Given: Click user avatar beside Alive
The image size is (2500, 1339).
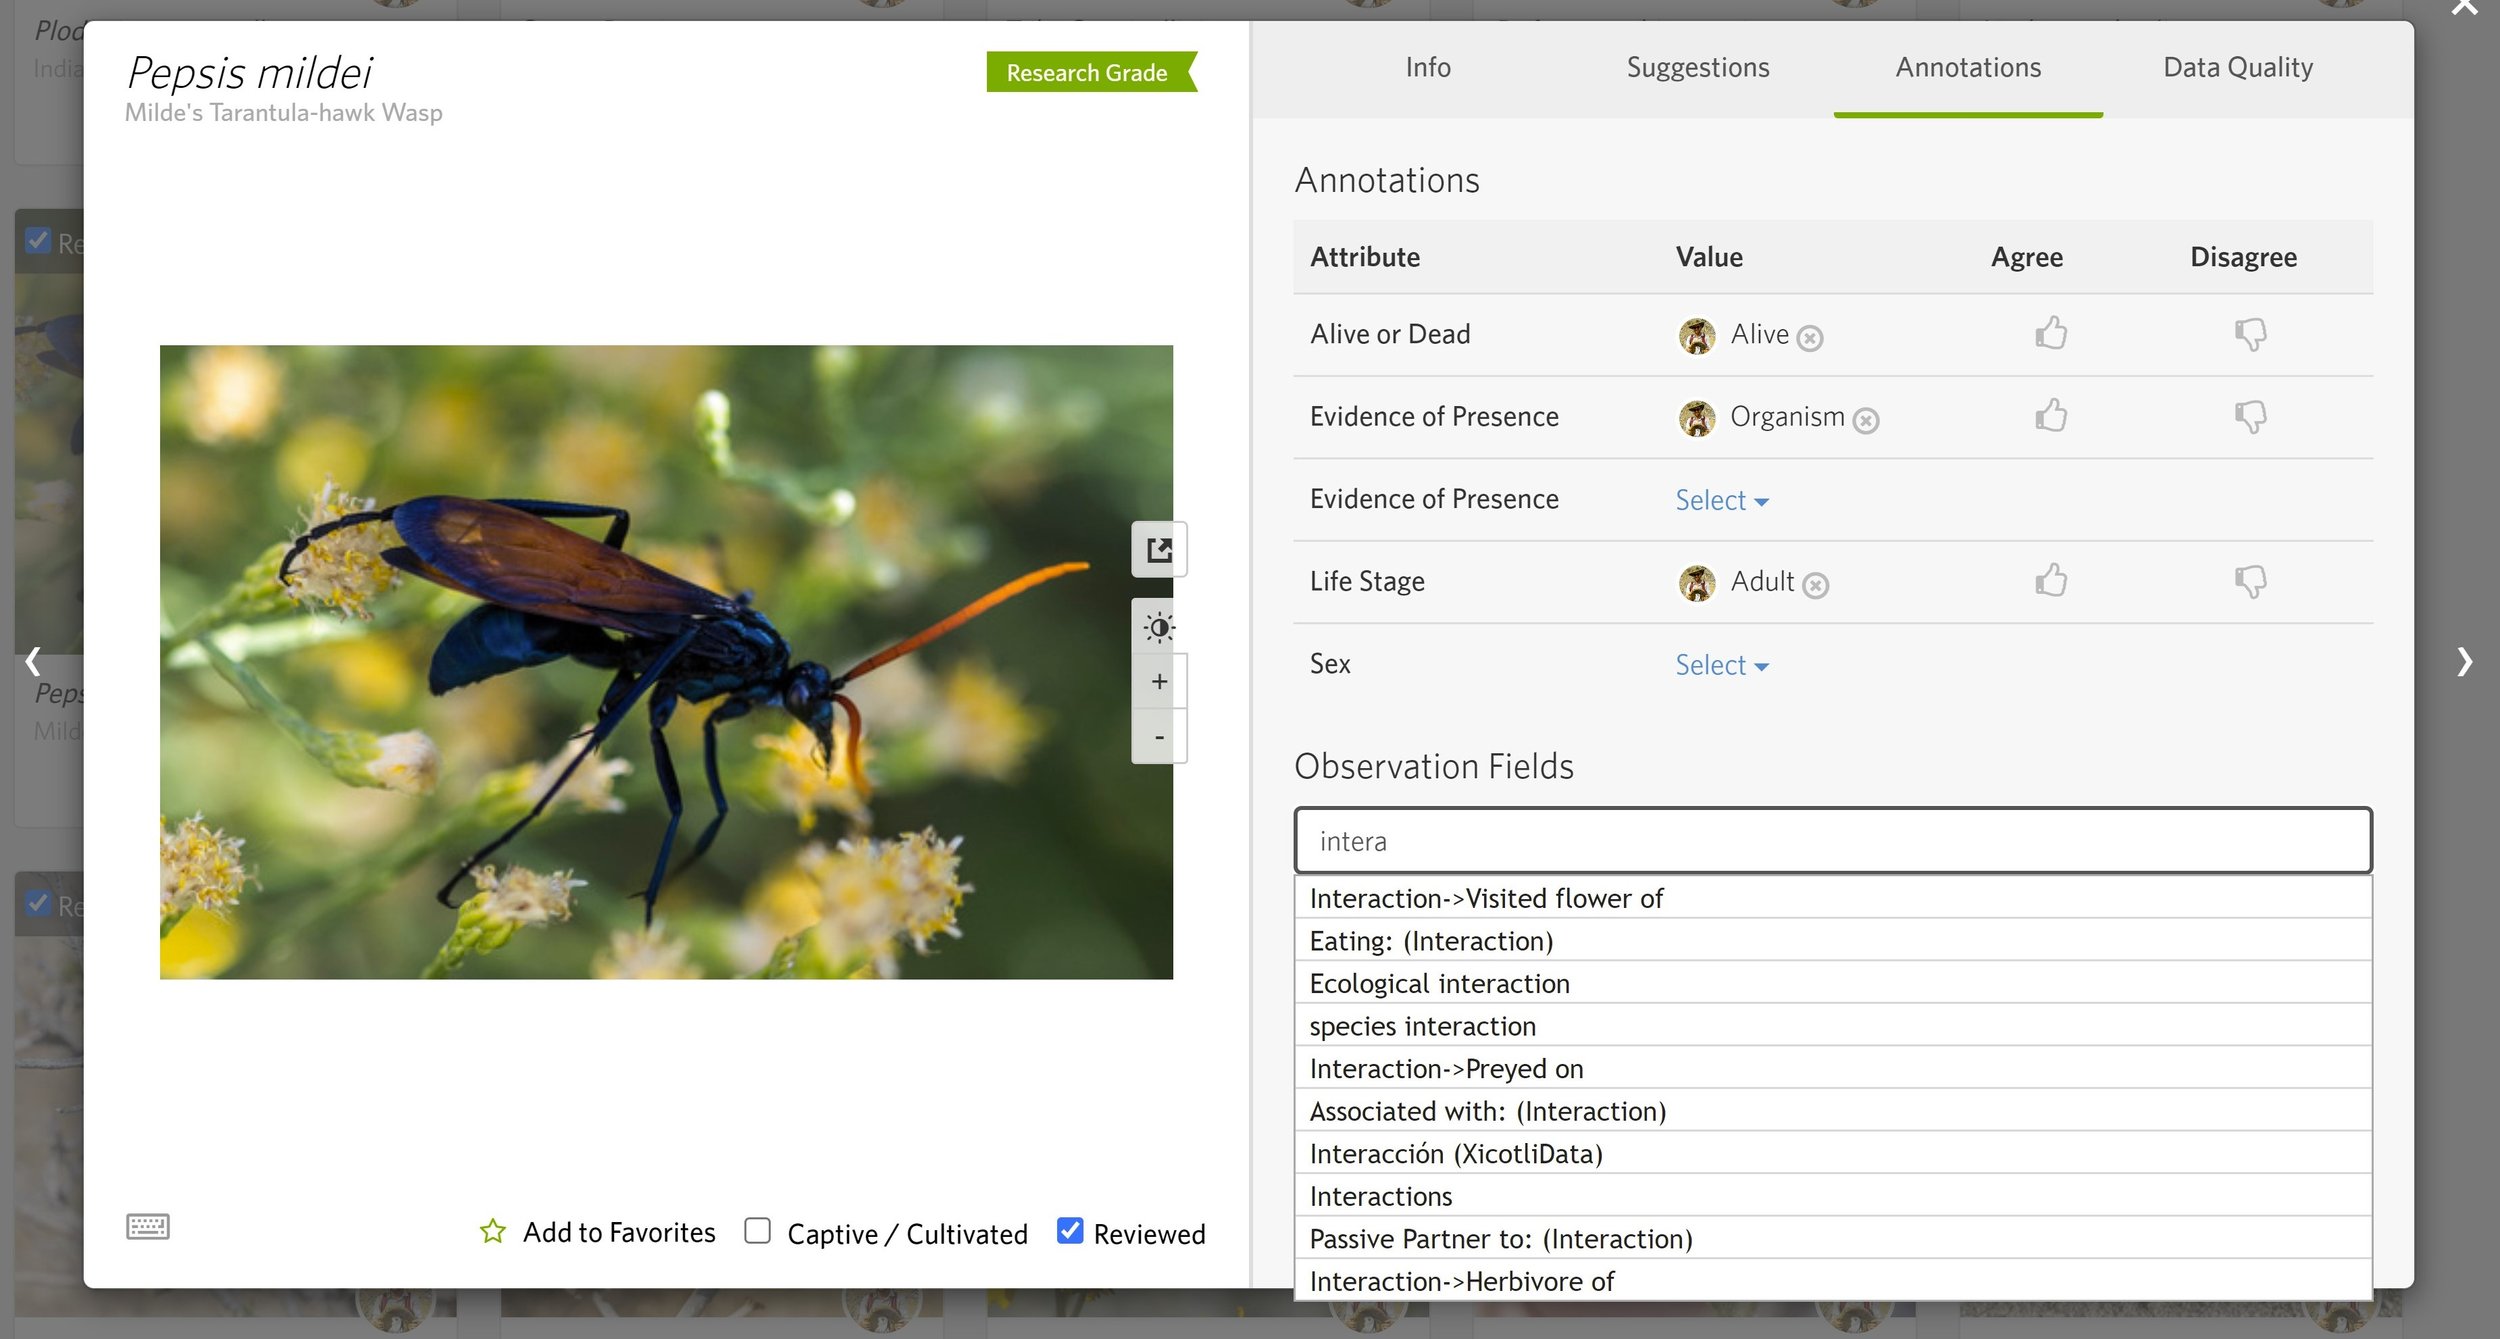Looking at the screenshot, I should [x=1697, y=336].
